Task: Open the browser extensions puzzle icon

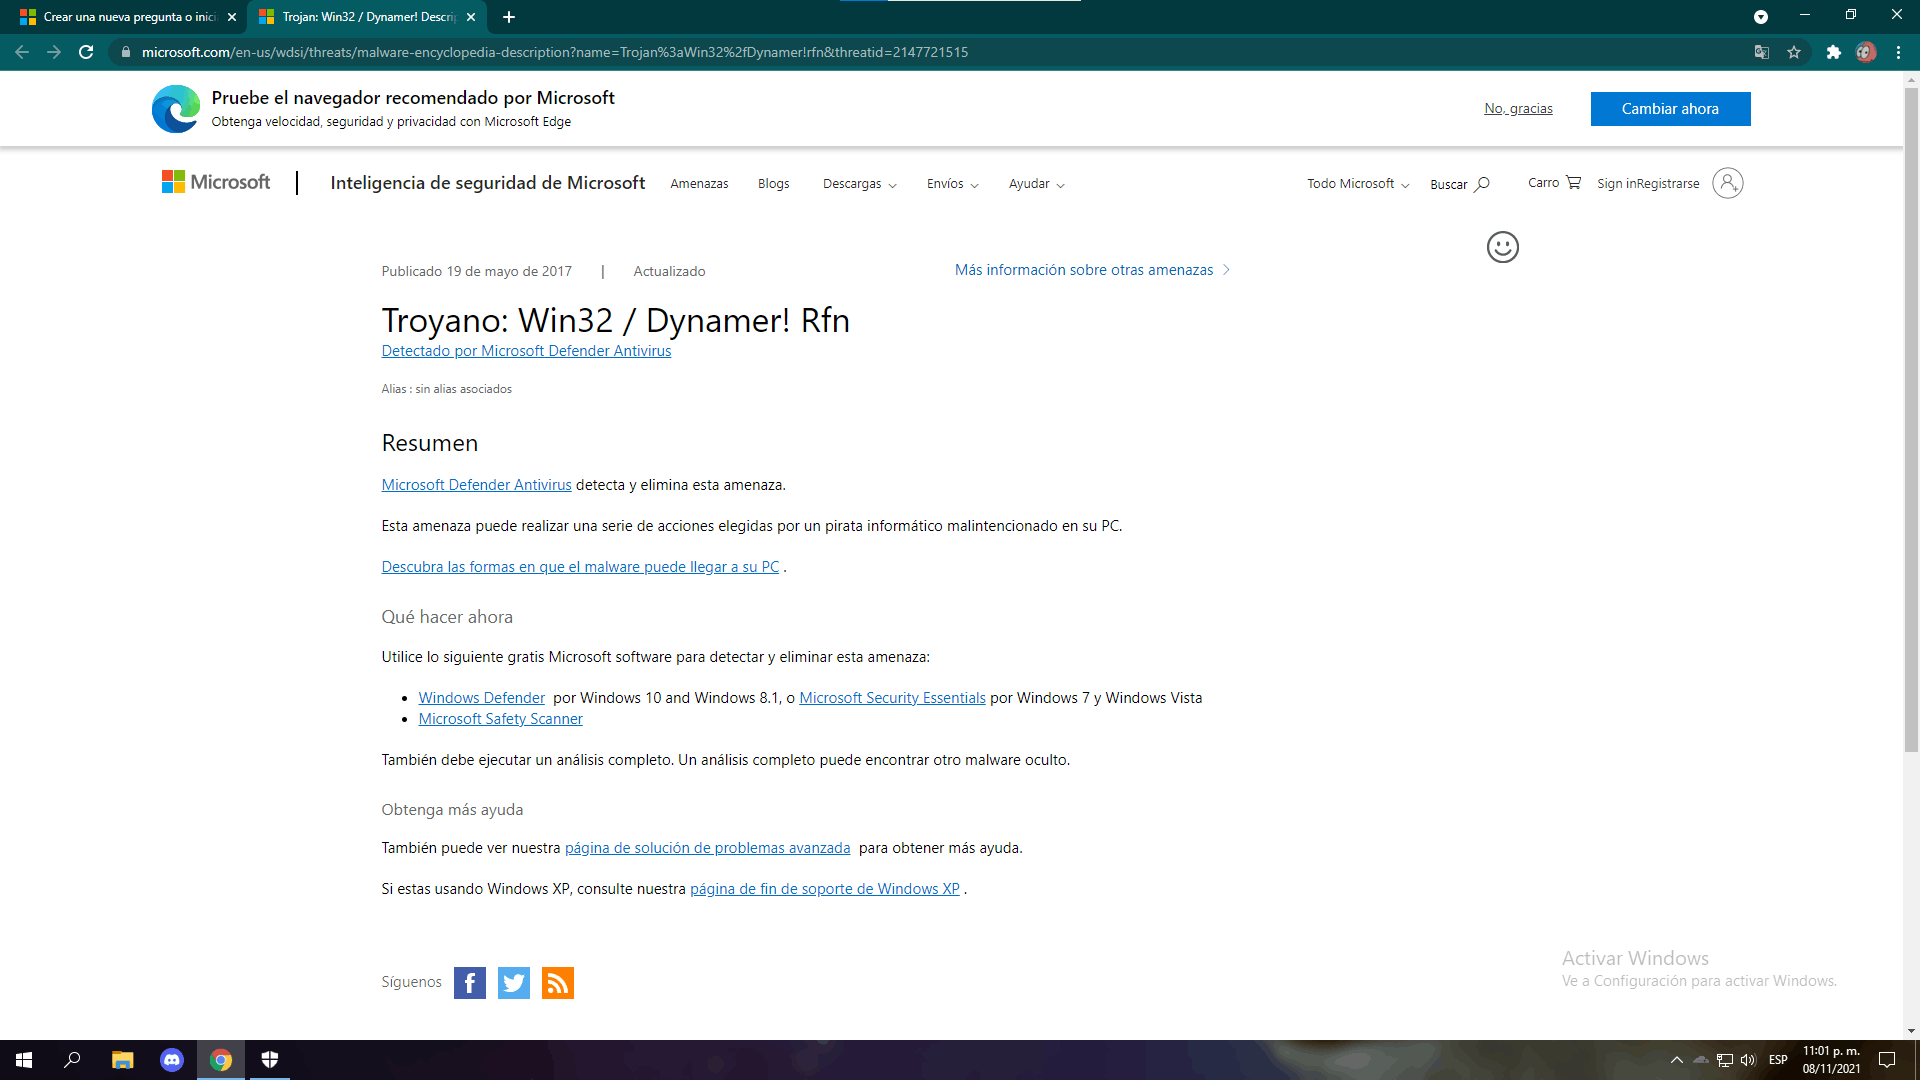Action: coord(1833,52)
